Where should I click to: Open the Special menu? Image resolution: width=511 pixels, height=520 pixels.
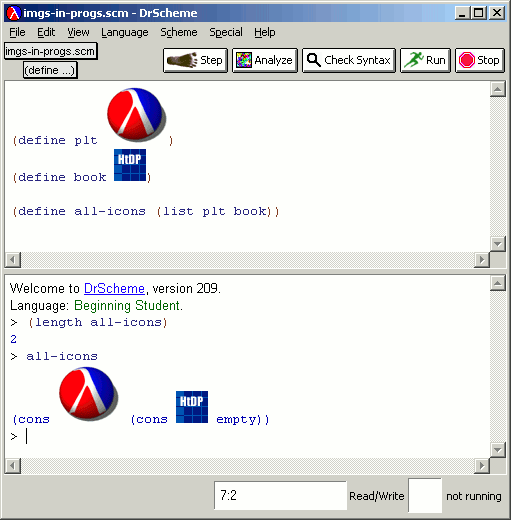coord(226,32)
